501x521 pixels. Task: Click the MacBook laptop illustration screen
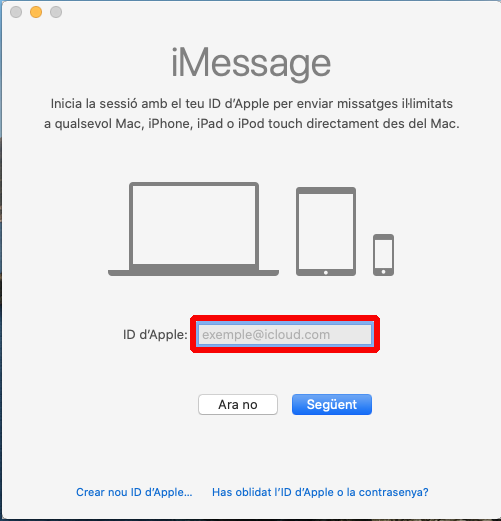(x=194, y=225)
